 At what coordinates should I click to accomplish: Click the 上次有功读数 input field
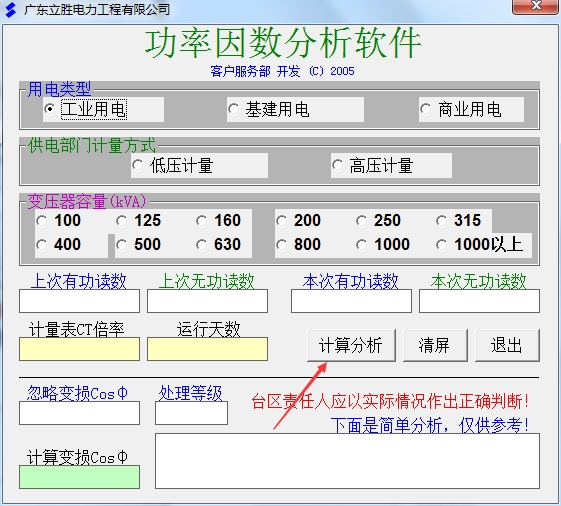click(79, 301)
